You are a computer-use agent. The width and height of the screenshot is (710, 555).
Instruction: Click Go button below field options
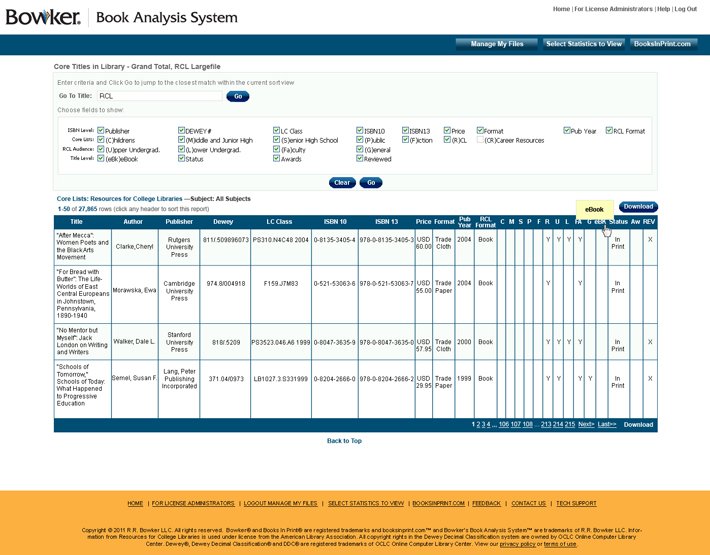tap(371, 182)
